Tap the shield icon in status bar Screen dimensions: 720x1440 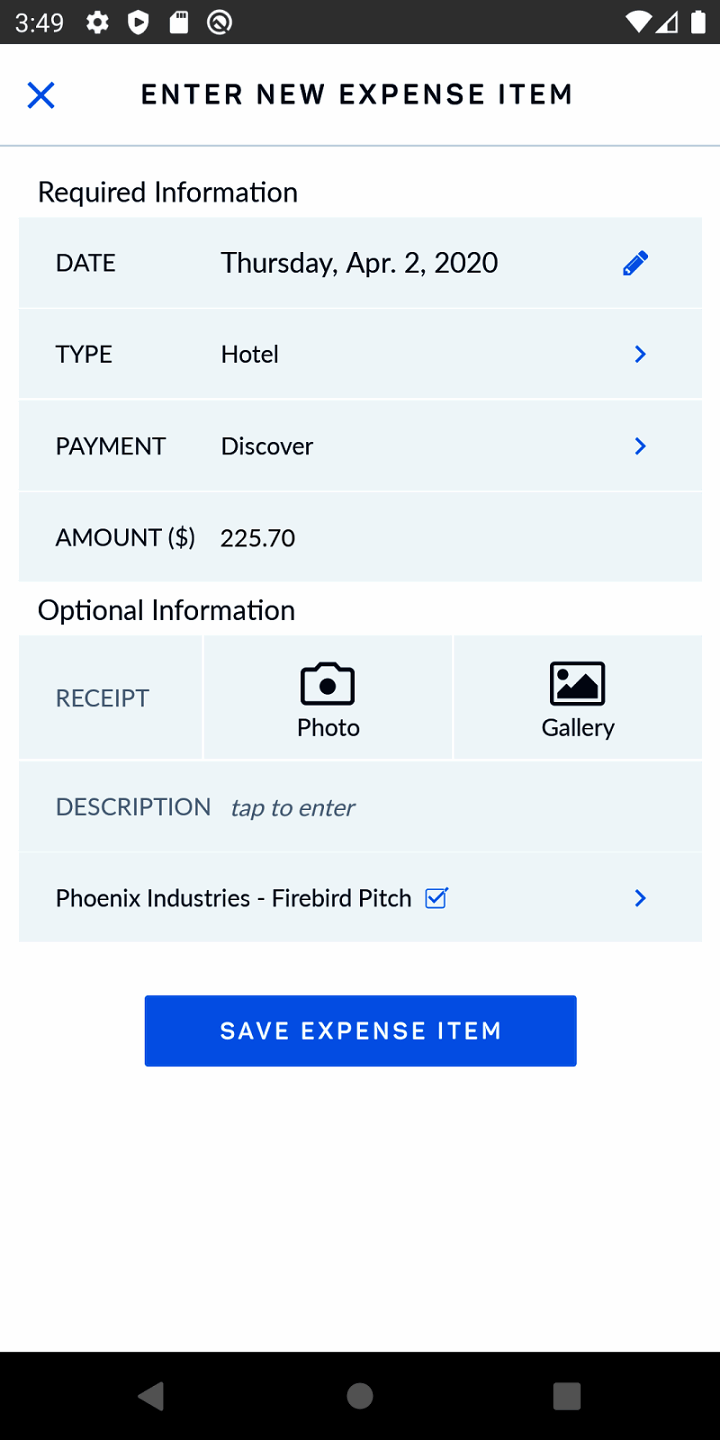(138, 22)
